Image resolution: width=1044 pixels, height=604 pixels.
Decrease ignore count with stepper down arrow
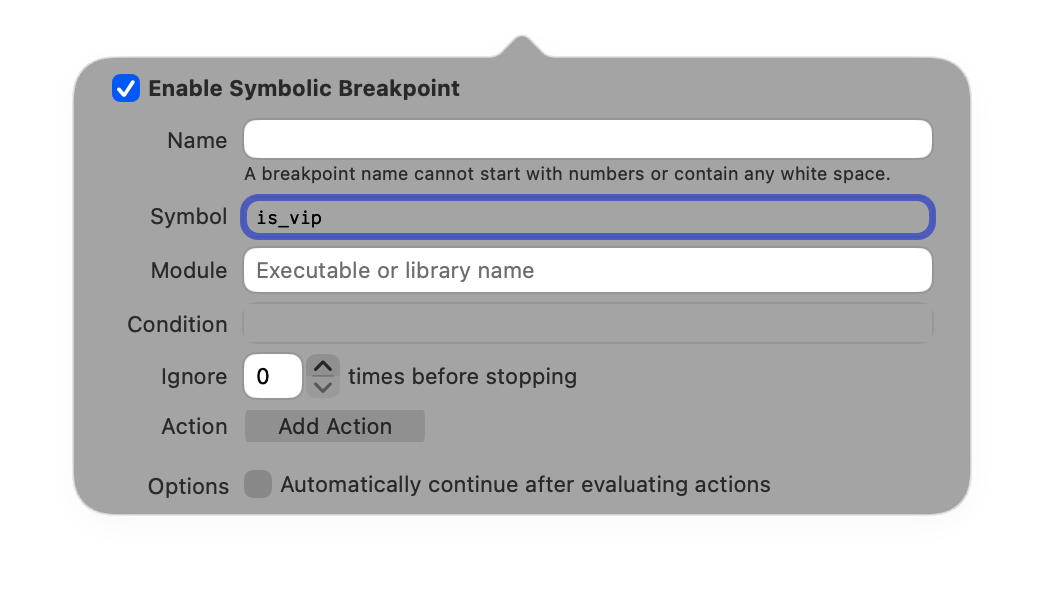323,387
